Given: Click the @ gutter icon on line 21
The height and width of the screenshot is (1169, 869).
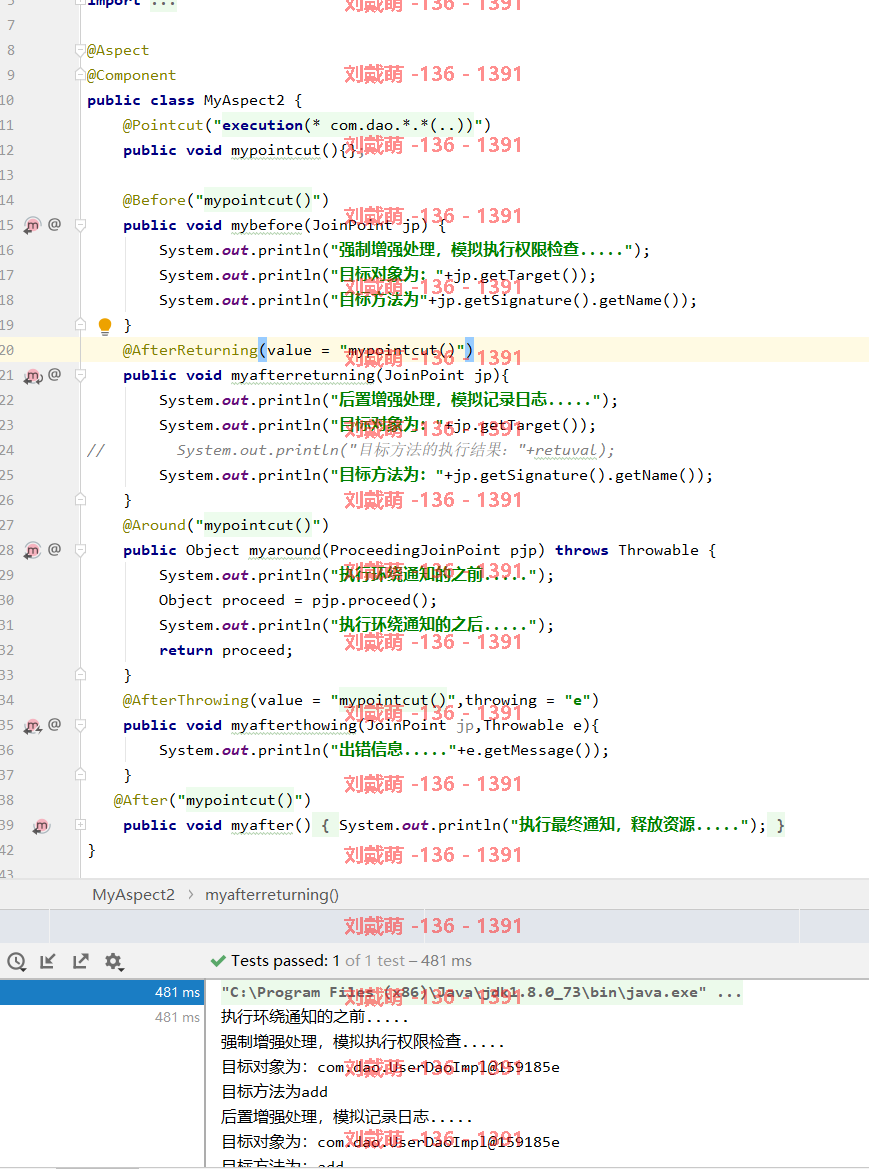Looking at the screenshot, I should point(54,375).
